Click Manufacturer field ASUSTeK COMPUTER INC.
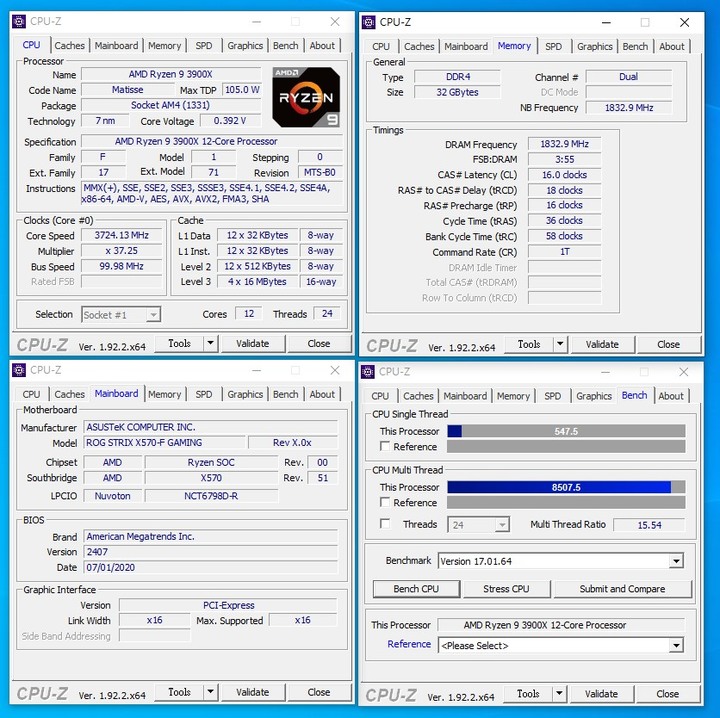The image size is (720, 718). tap(210, 427)
